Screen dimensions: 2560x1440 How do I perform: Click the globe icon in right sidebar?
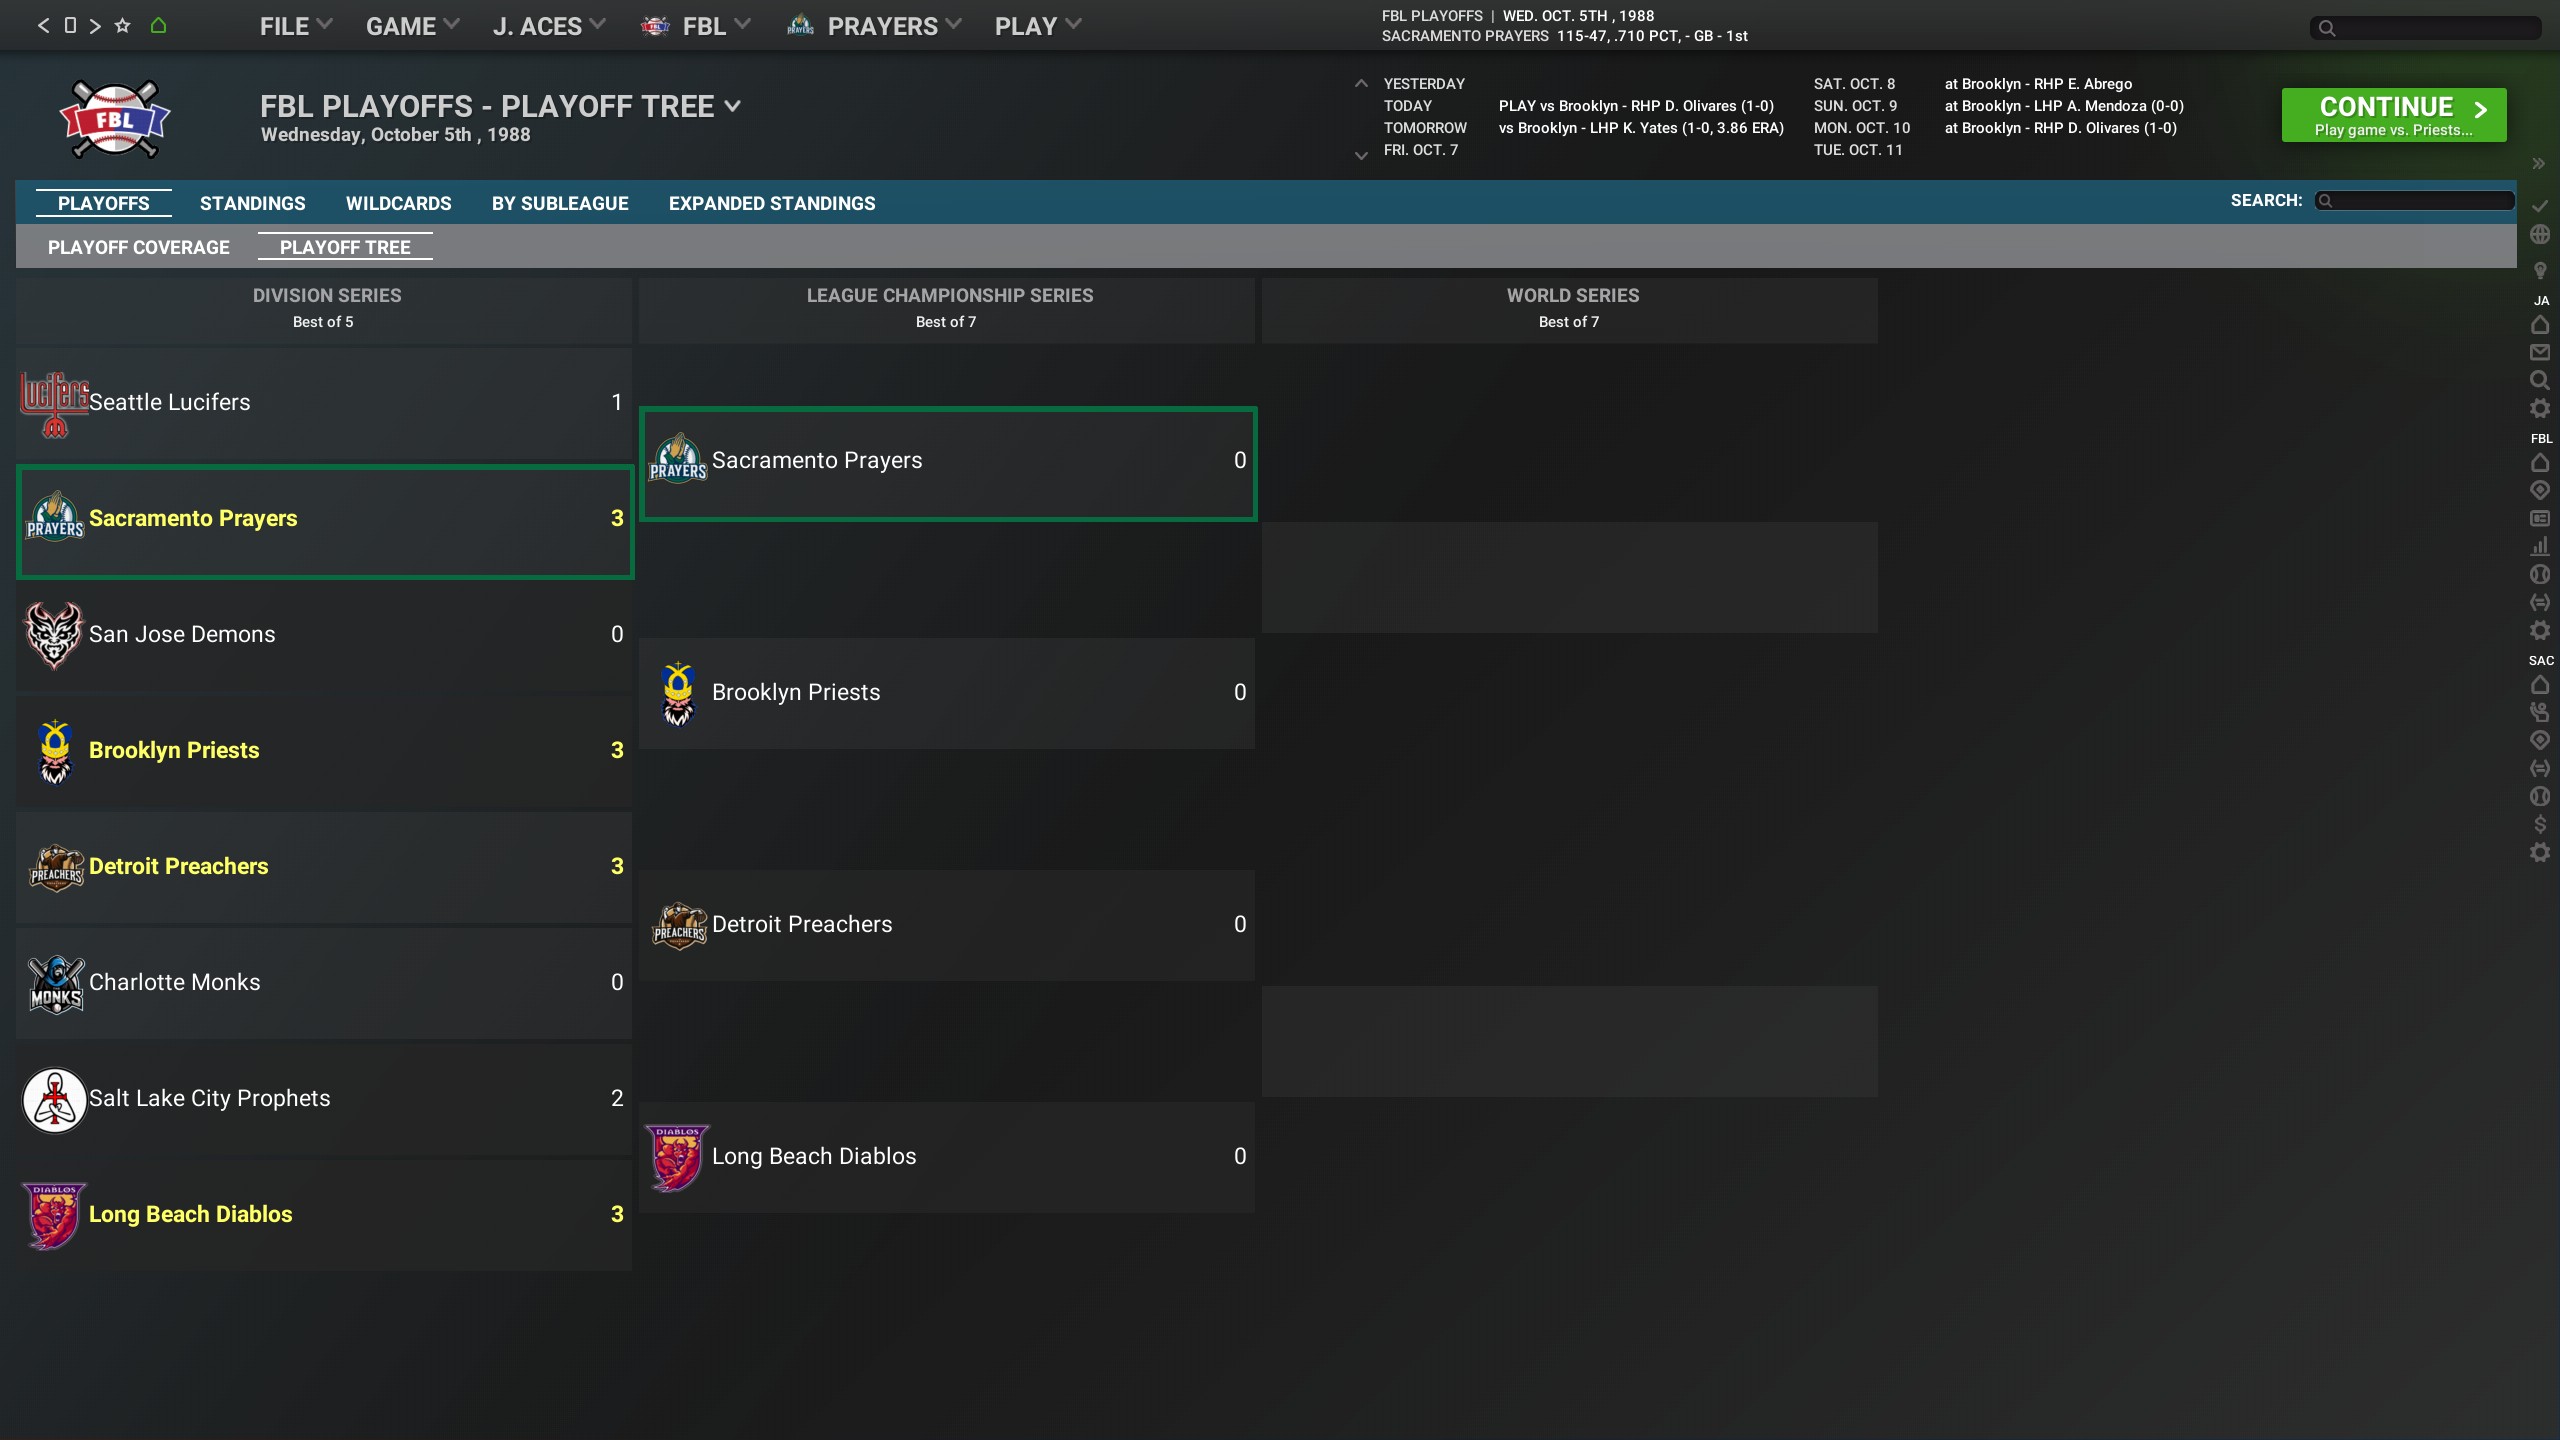pyautogui.click(x=2539, y=235)
